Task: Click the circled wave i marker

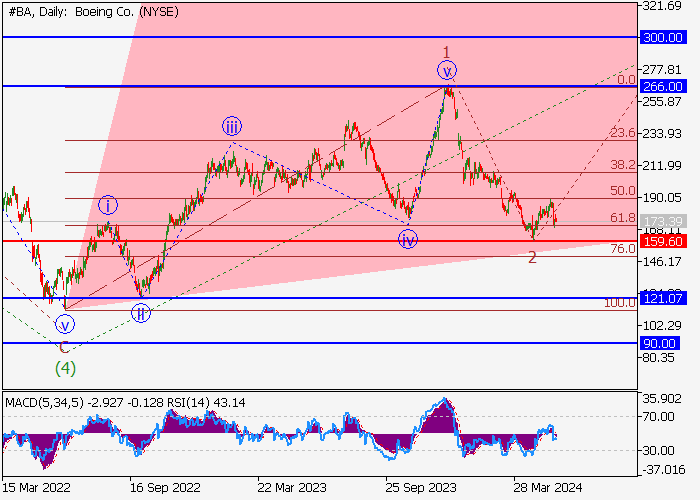Action: [x=108, y=206]
